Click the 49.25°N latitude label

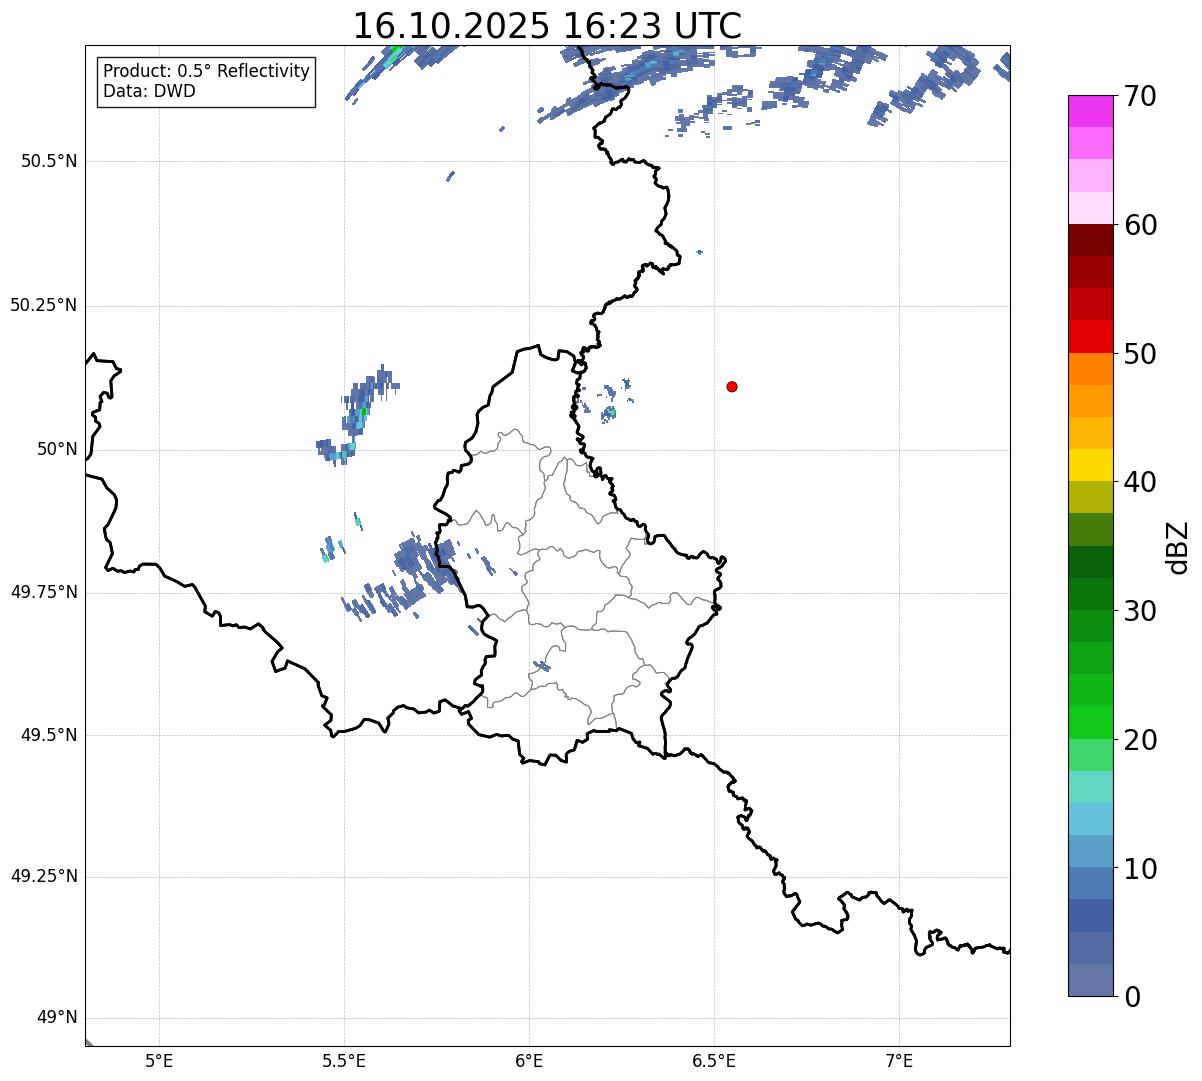43,877
